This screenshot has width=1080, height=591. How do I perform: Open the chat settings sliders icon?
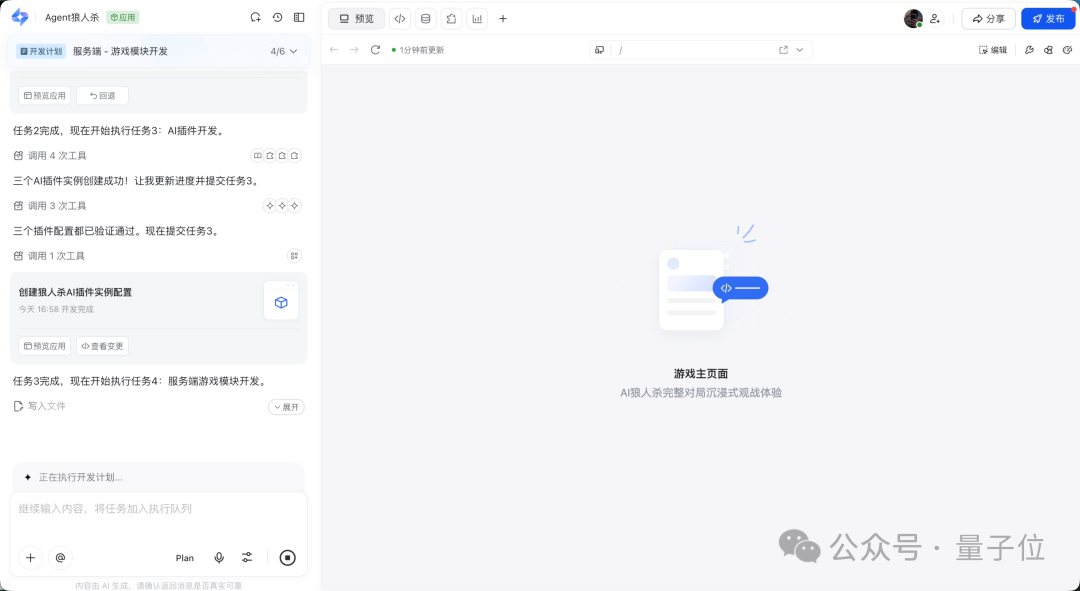[247, 558]
